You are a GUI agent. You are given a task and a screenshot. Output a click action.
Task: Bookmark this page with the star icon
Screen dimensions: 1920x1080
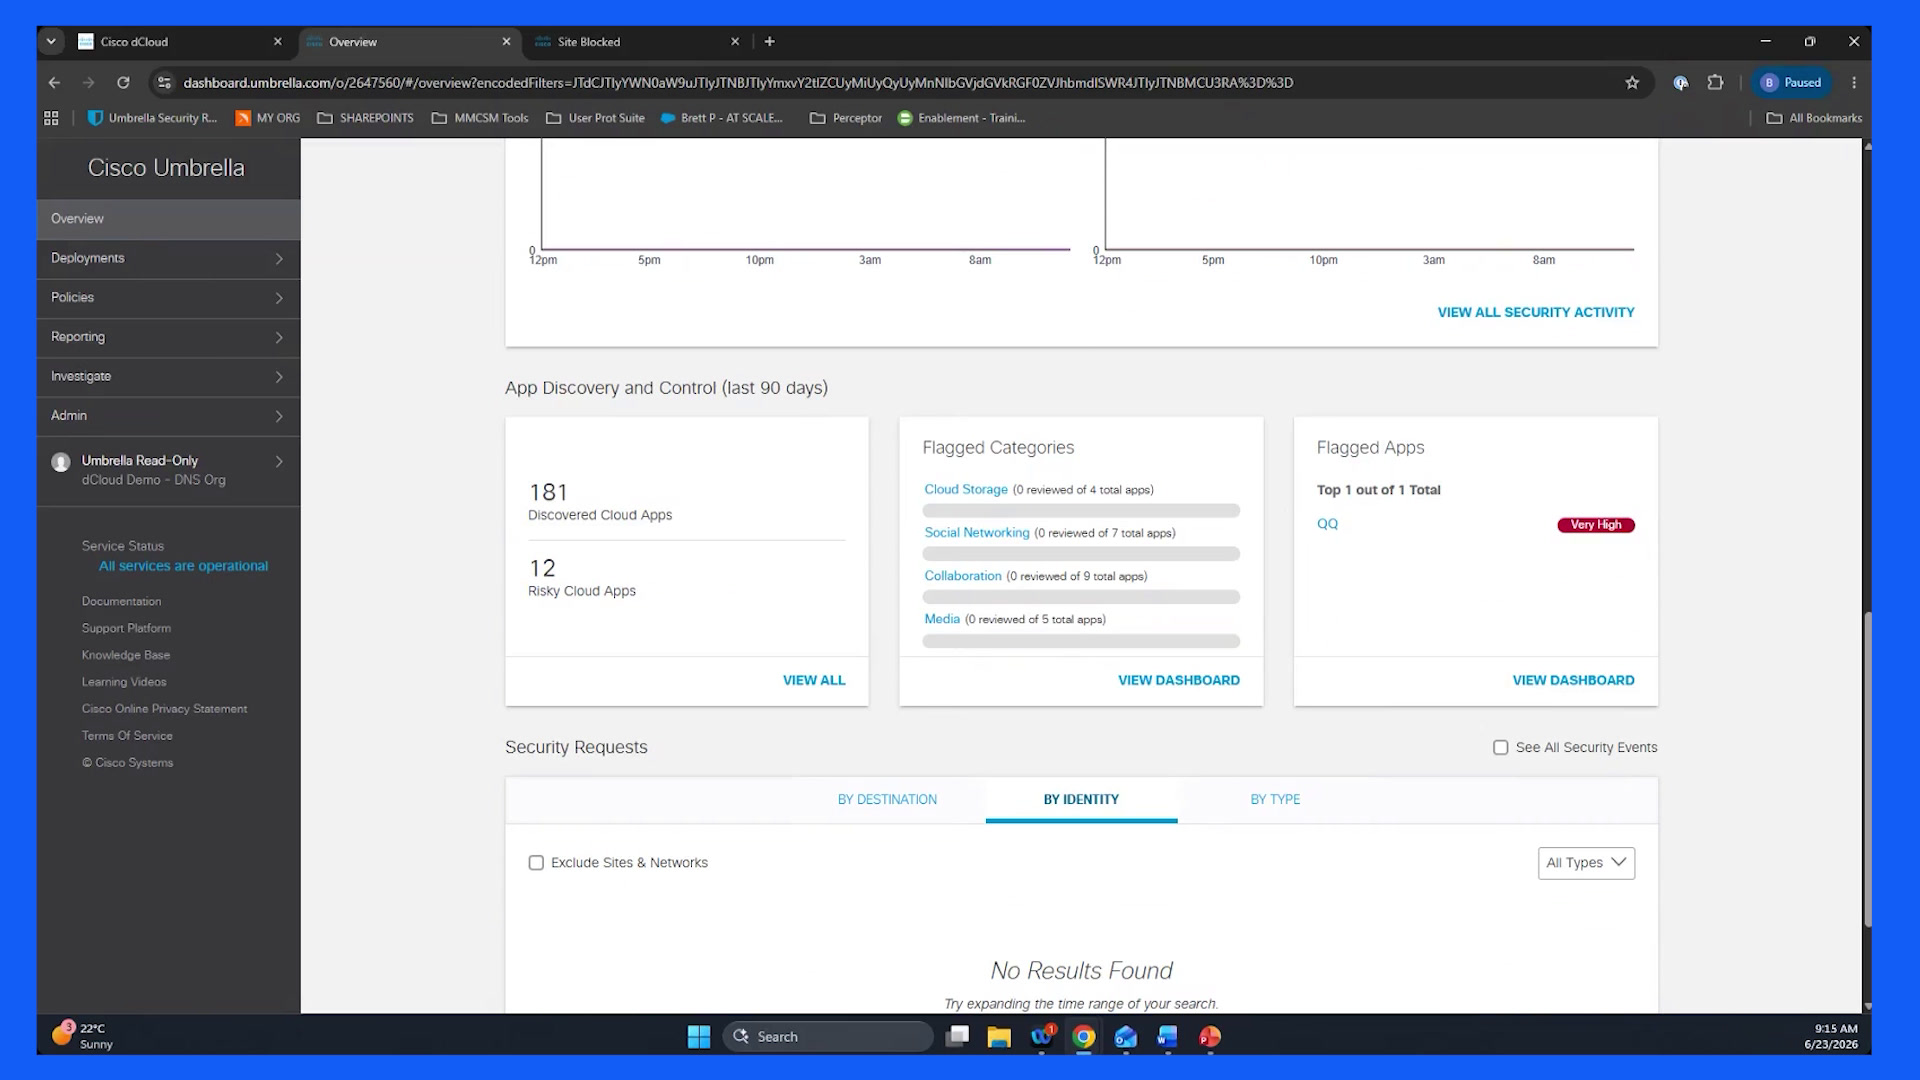point(1632,83)
